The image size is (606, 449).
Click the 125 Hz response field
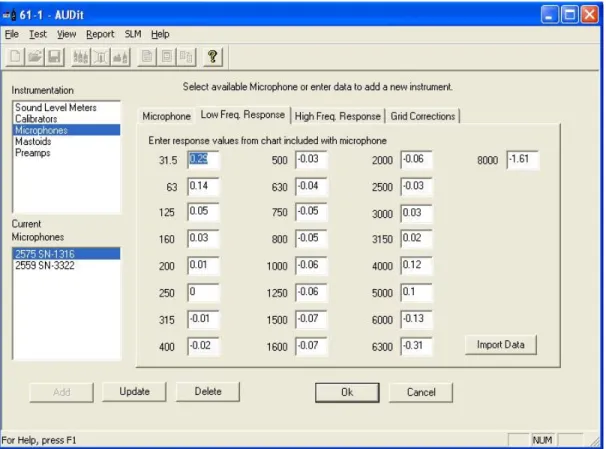203,212
